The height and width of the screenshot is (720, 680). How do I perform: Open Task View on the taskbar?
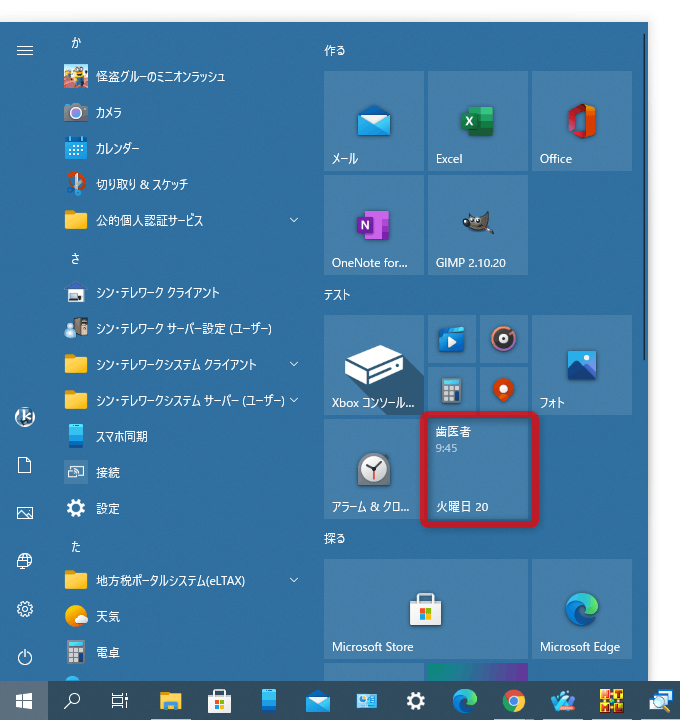tap(120, 701)
